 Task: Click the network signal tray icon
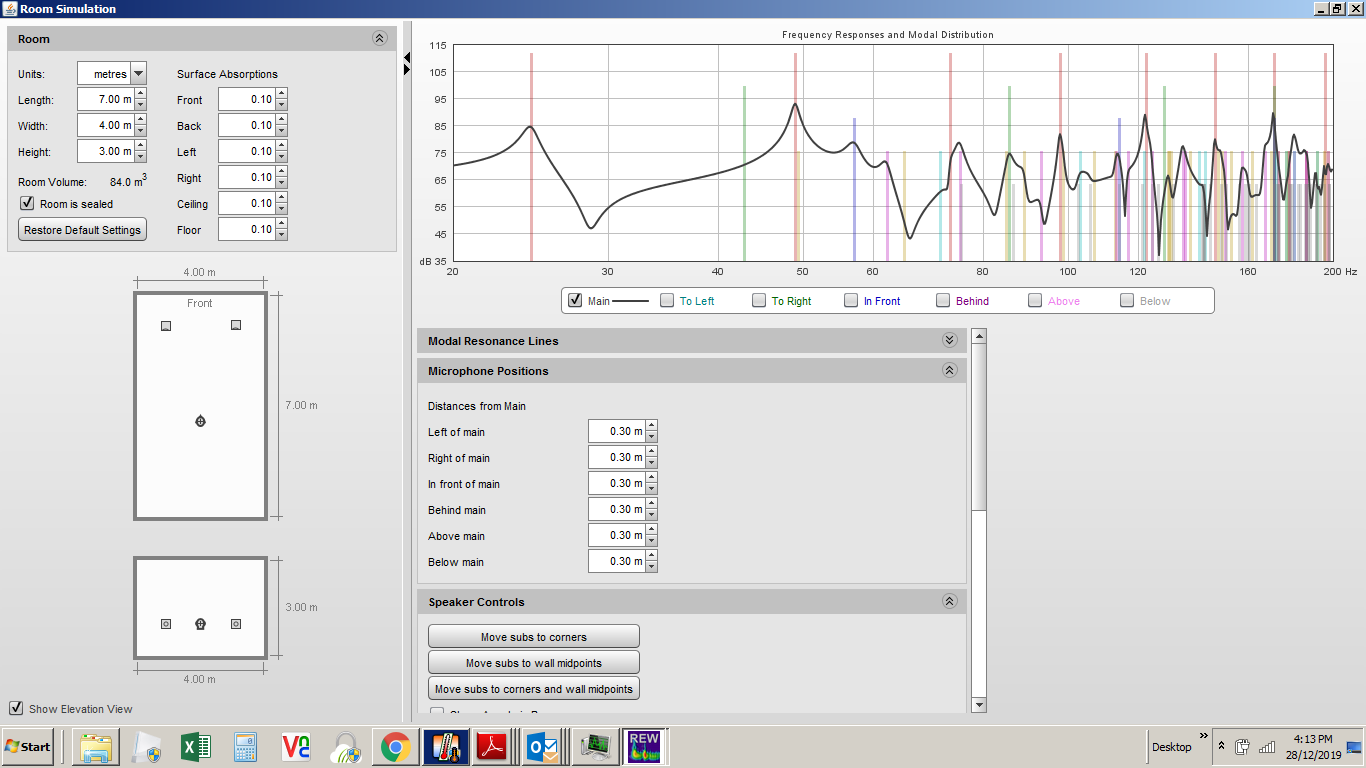point(1267,747)
